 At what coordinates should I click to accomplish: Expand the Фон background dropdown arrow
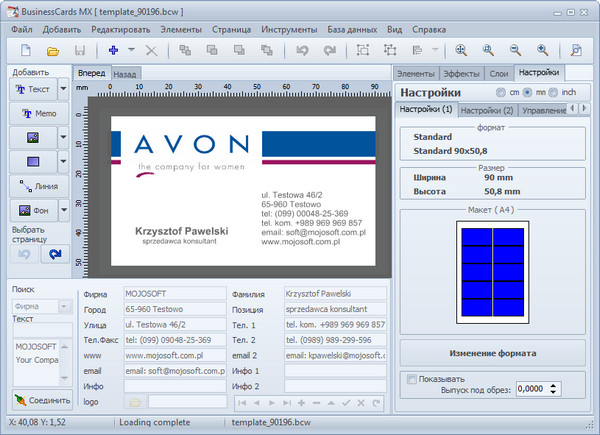[64, 210]
